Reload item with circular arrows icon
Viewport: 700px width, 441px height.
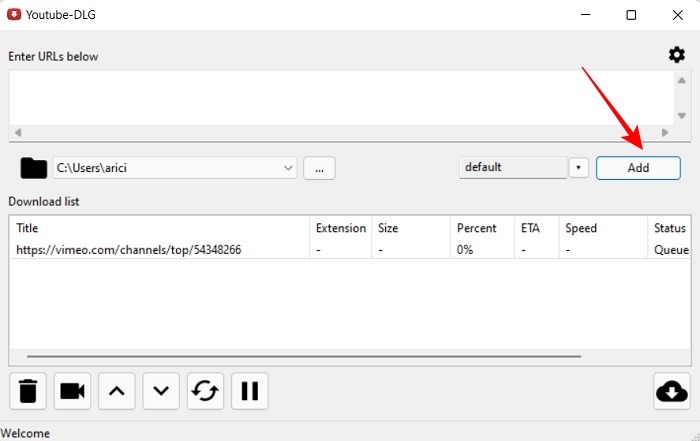205,391
